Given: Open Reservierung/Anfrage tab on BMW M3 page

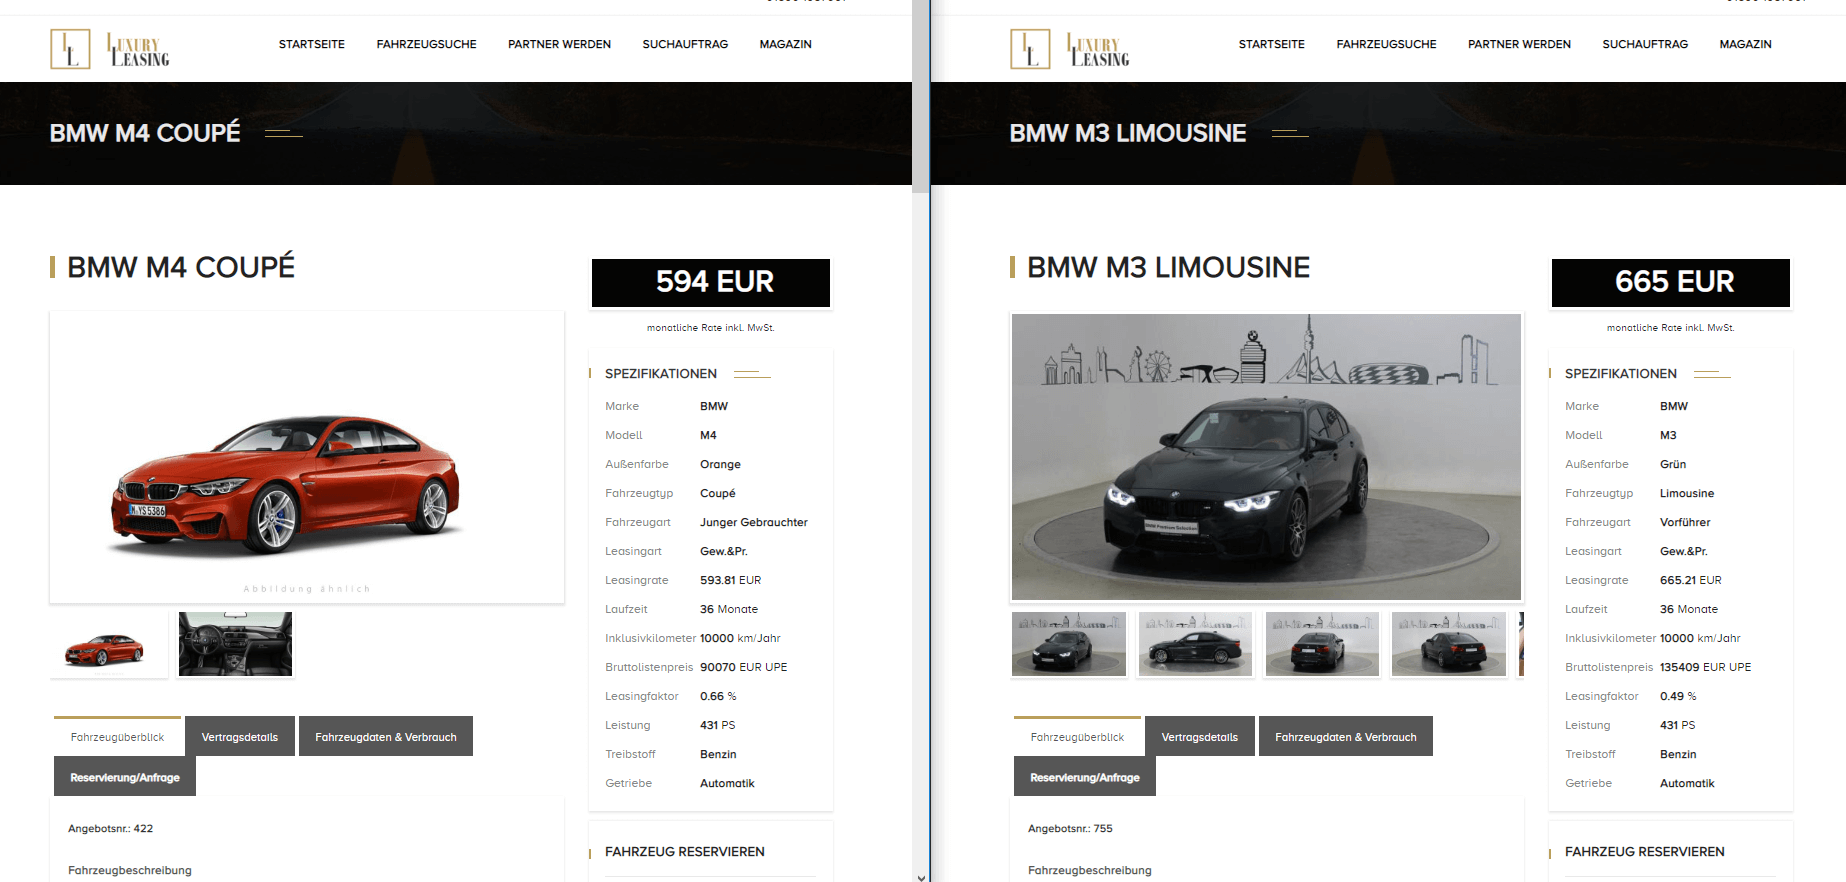Looking at the screenshot, I should 1085,777.
